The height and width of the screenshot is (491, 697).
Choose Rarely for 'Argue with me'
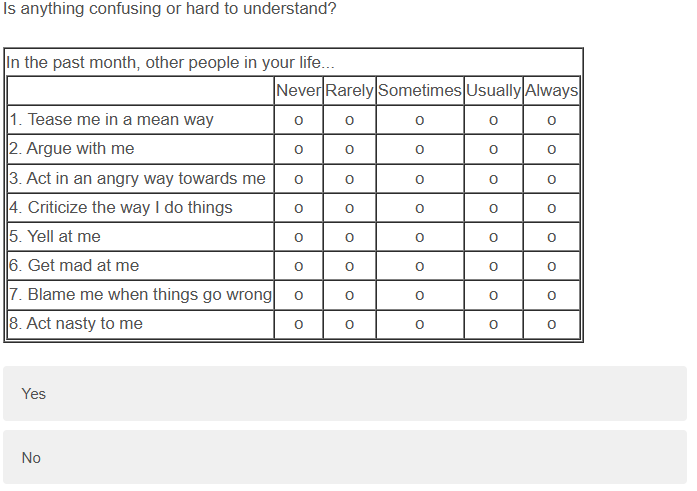click(349, 150)
